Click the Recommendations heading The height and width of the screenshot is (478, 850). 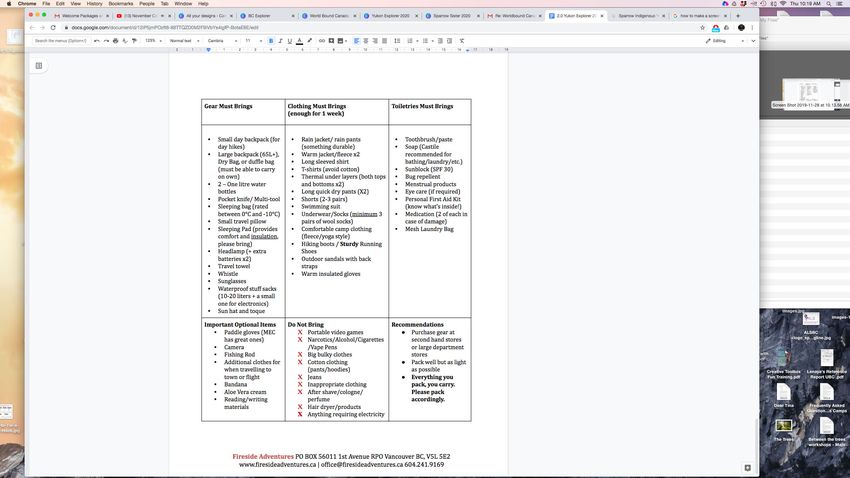tap(417, 325)
